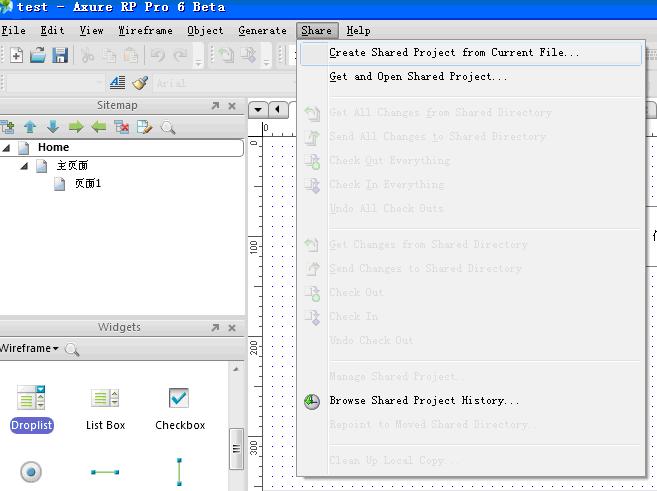Move page up with blue up arrow

coord(30,127)
